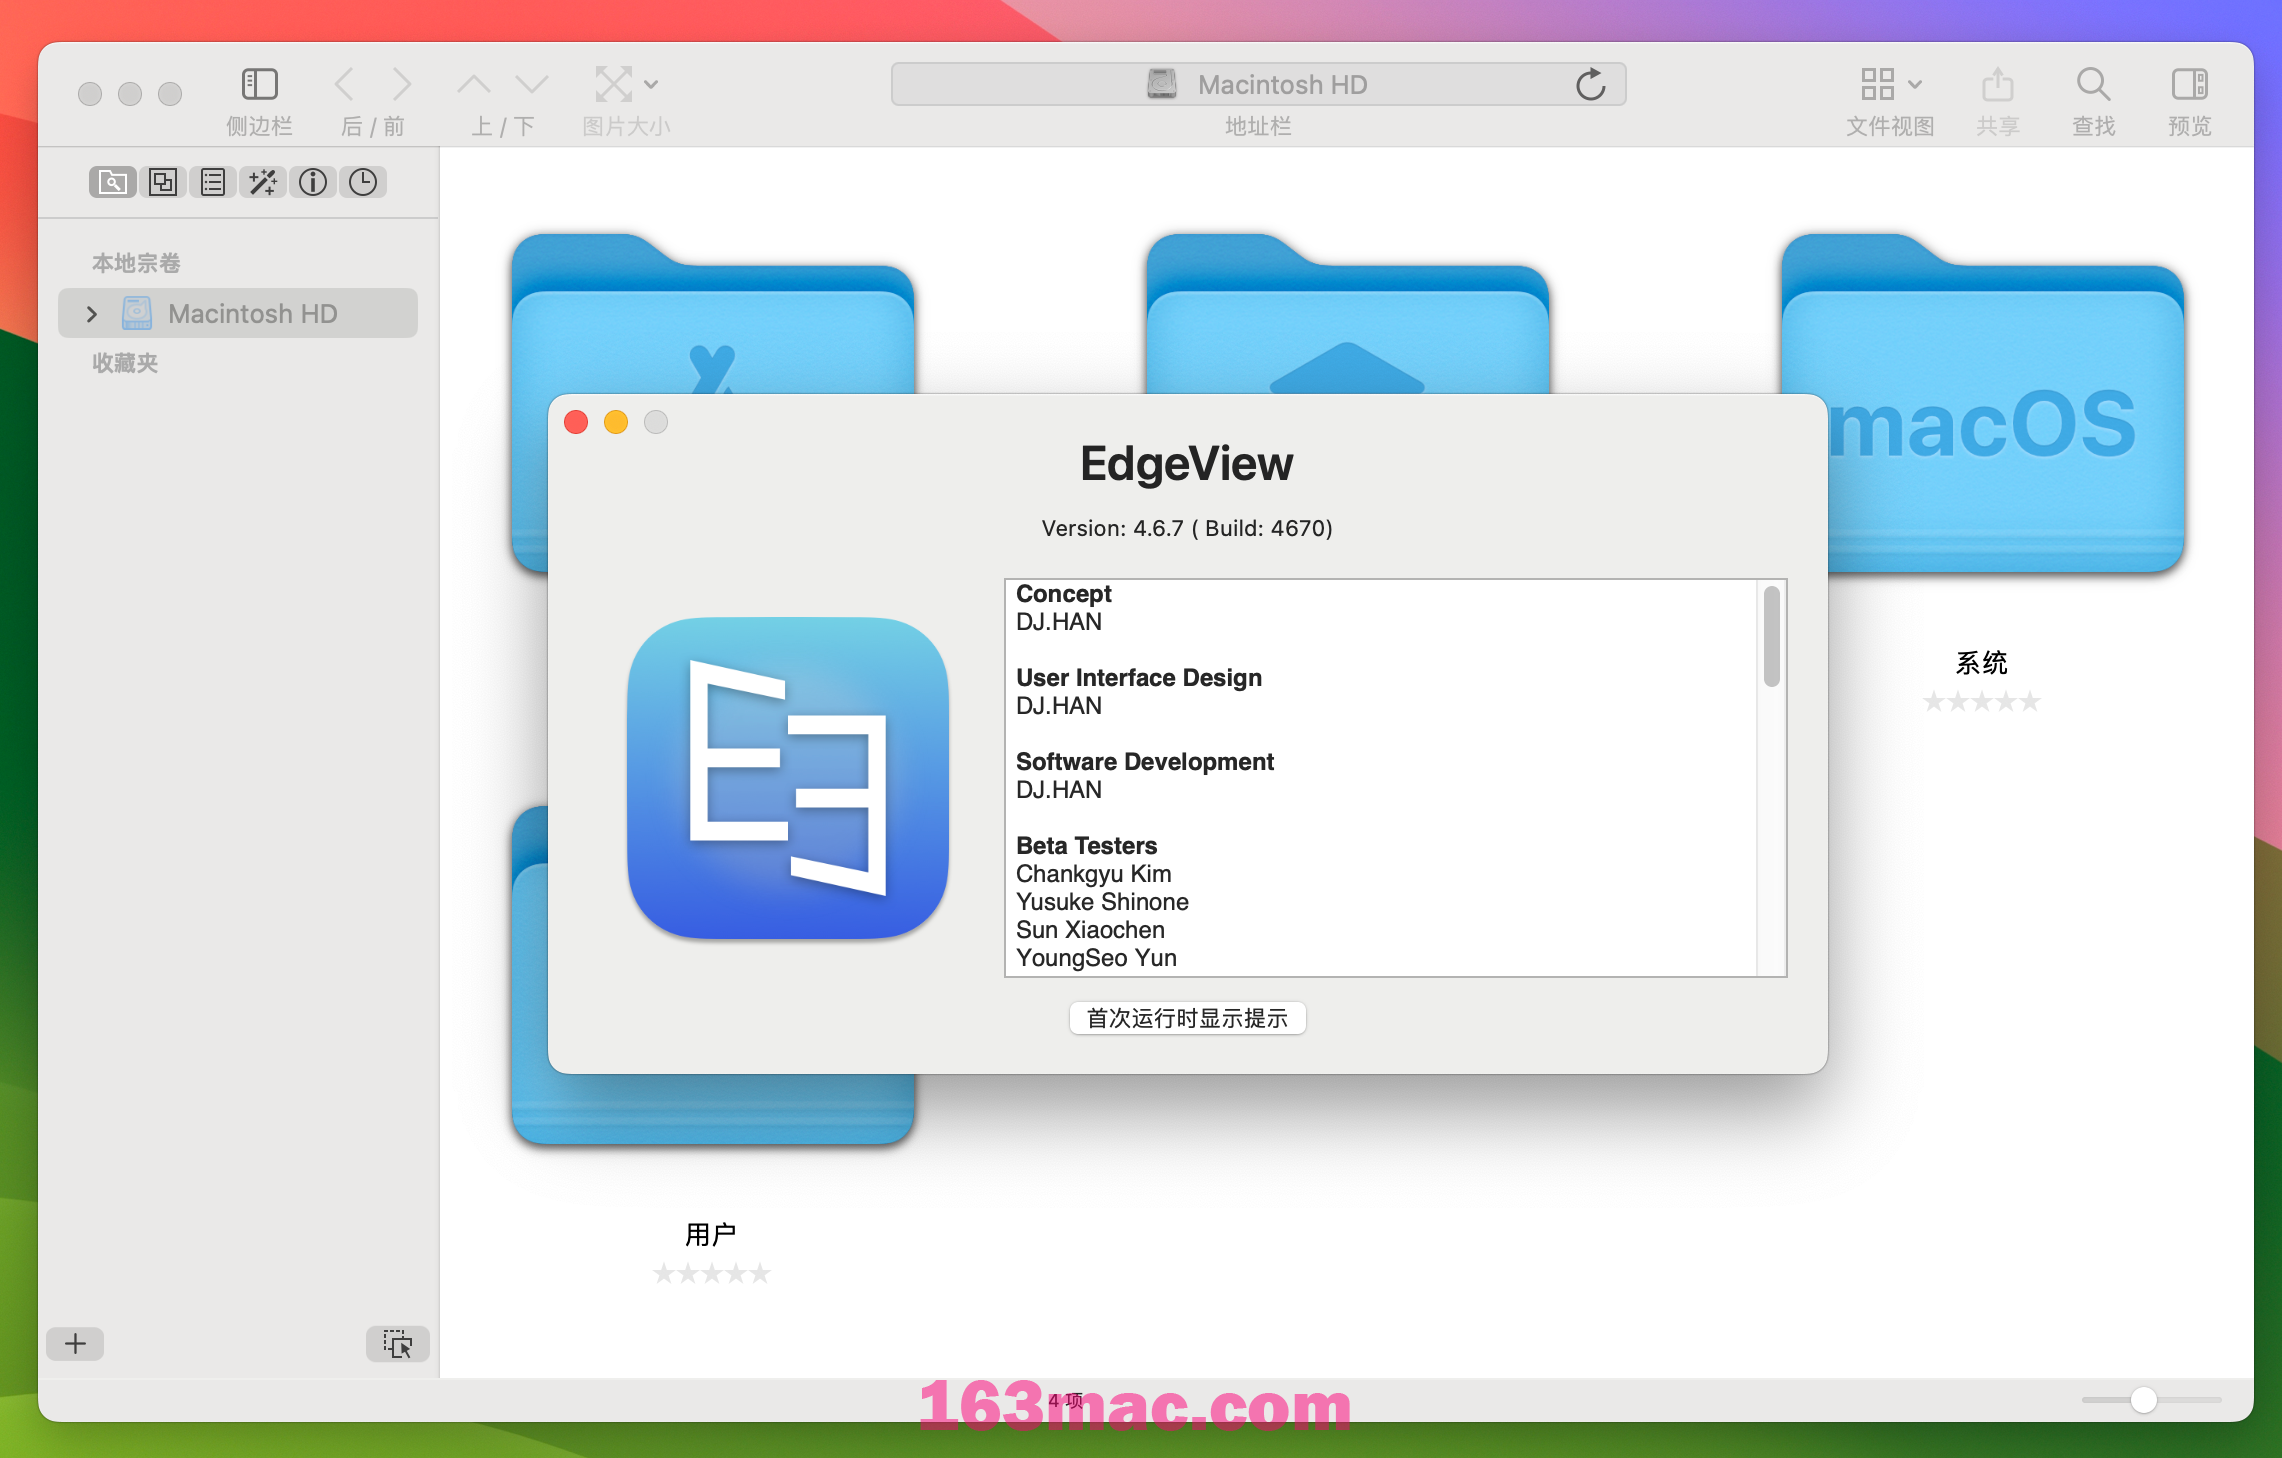Open the 查找 search icon
The image size is (2282, 1458).
[x=2093, y=84]
